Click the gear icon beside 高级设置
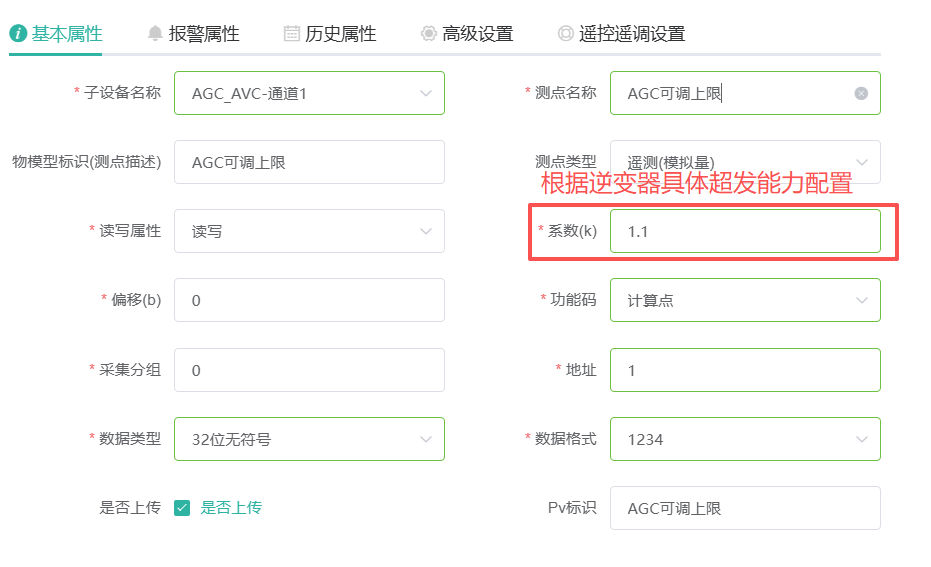931x567 pixels. click(429, 33)
